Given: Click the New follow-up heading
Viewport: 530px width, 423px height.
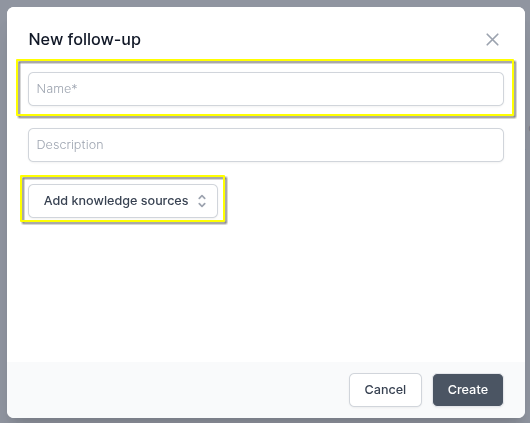Looking at the screenshot, I should coord(85,40).
